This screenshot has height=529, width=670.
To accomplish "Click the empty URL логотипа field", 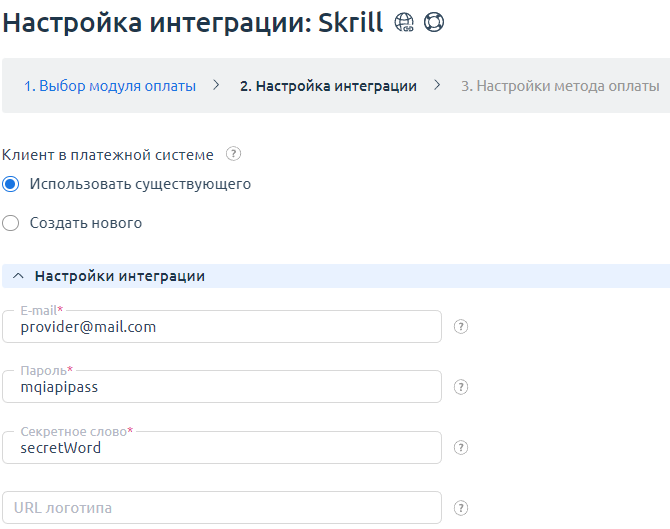I will tap(222, 508).
